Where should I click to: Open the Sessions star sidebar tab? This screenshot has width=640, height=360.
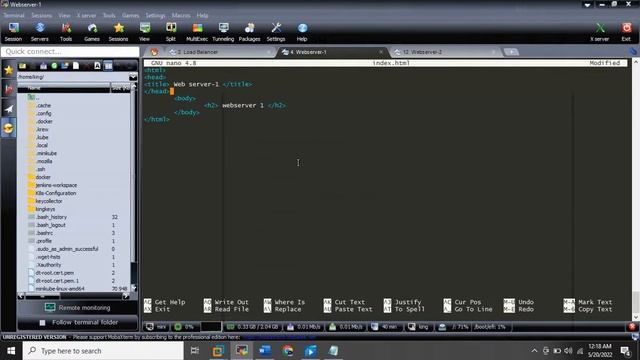click(9, 70)
